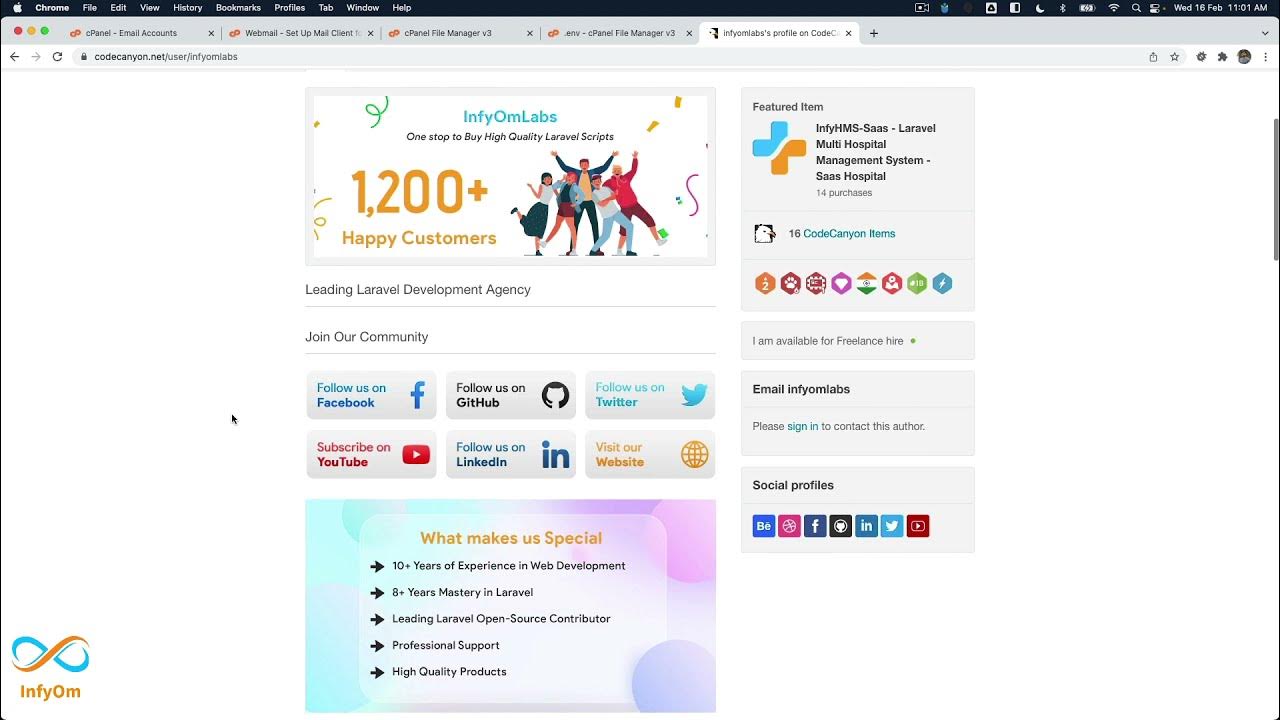Go back to the previous page
Viewport: 1280px width, 720px height.
click(x=14, y=57)
